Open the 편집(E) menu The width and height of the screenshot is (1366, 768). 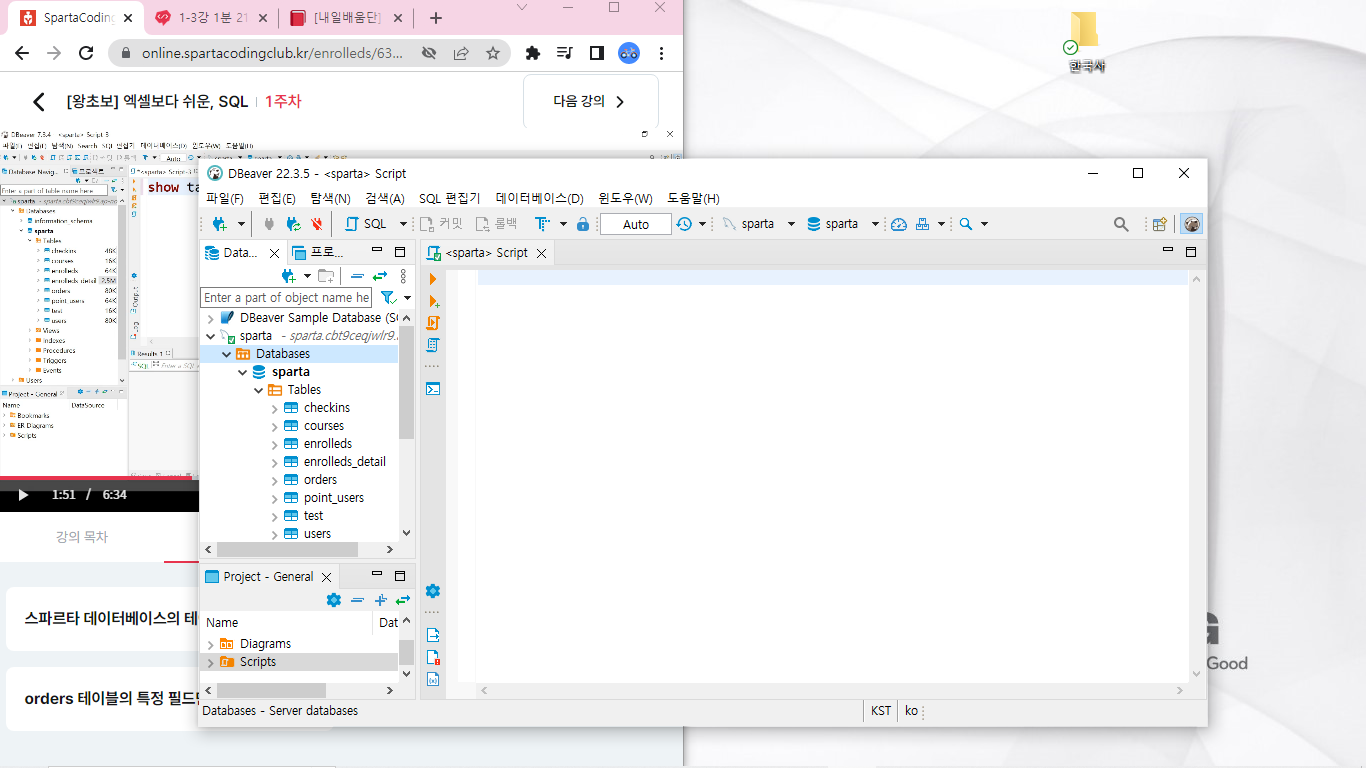pos(277,198)
